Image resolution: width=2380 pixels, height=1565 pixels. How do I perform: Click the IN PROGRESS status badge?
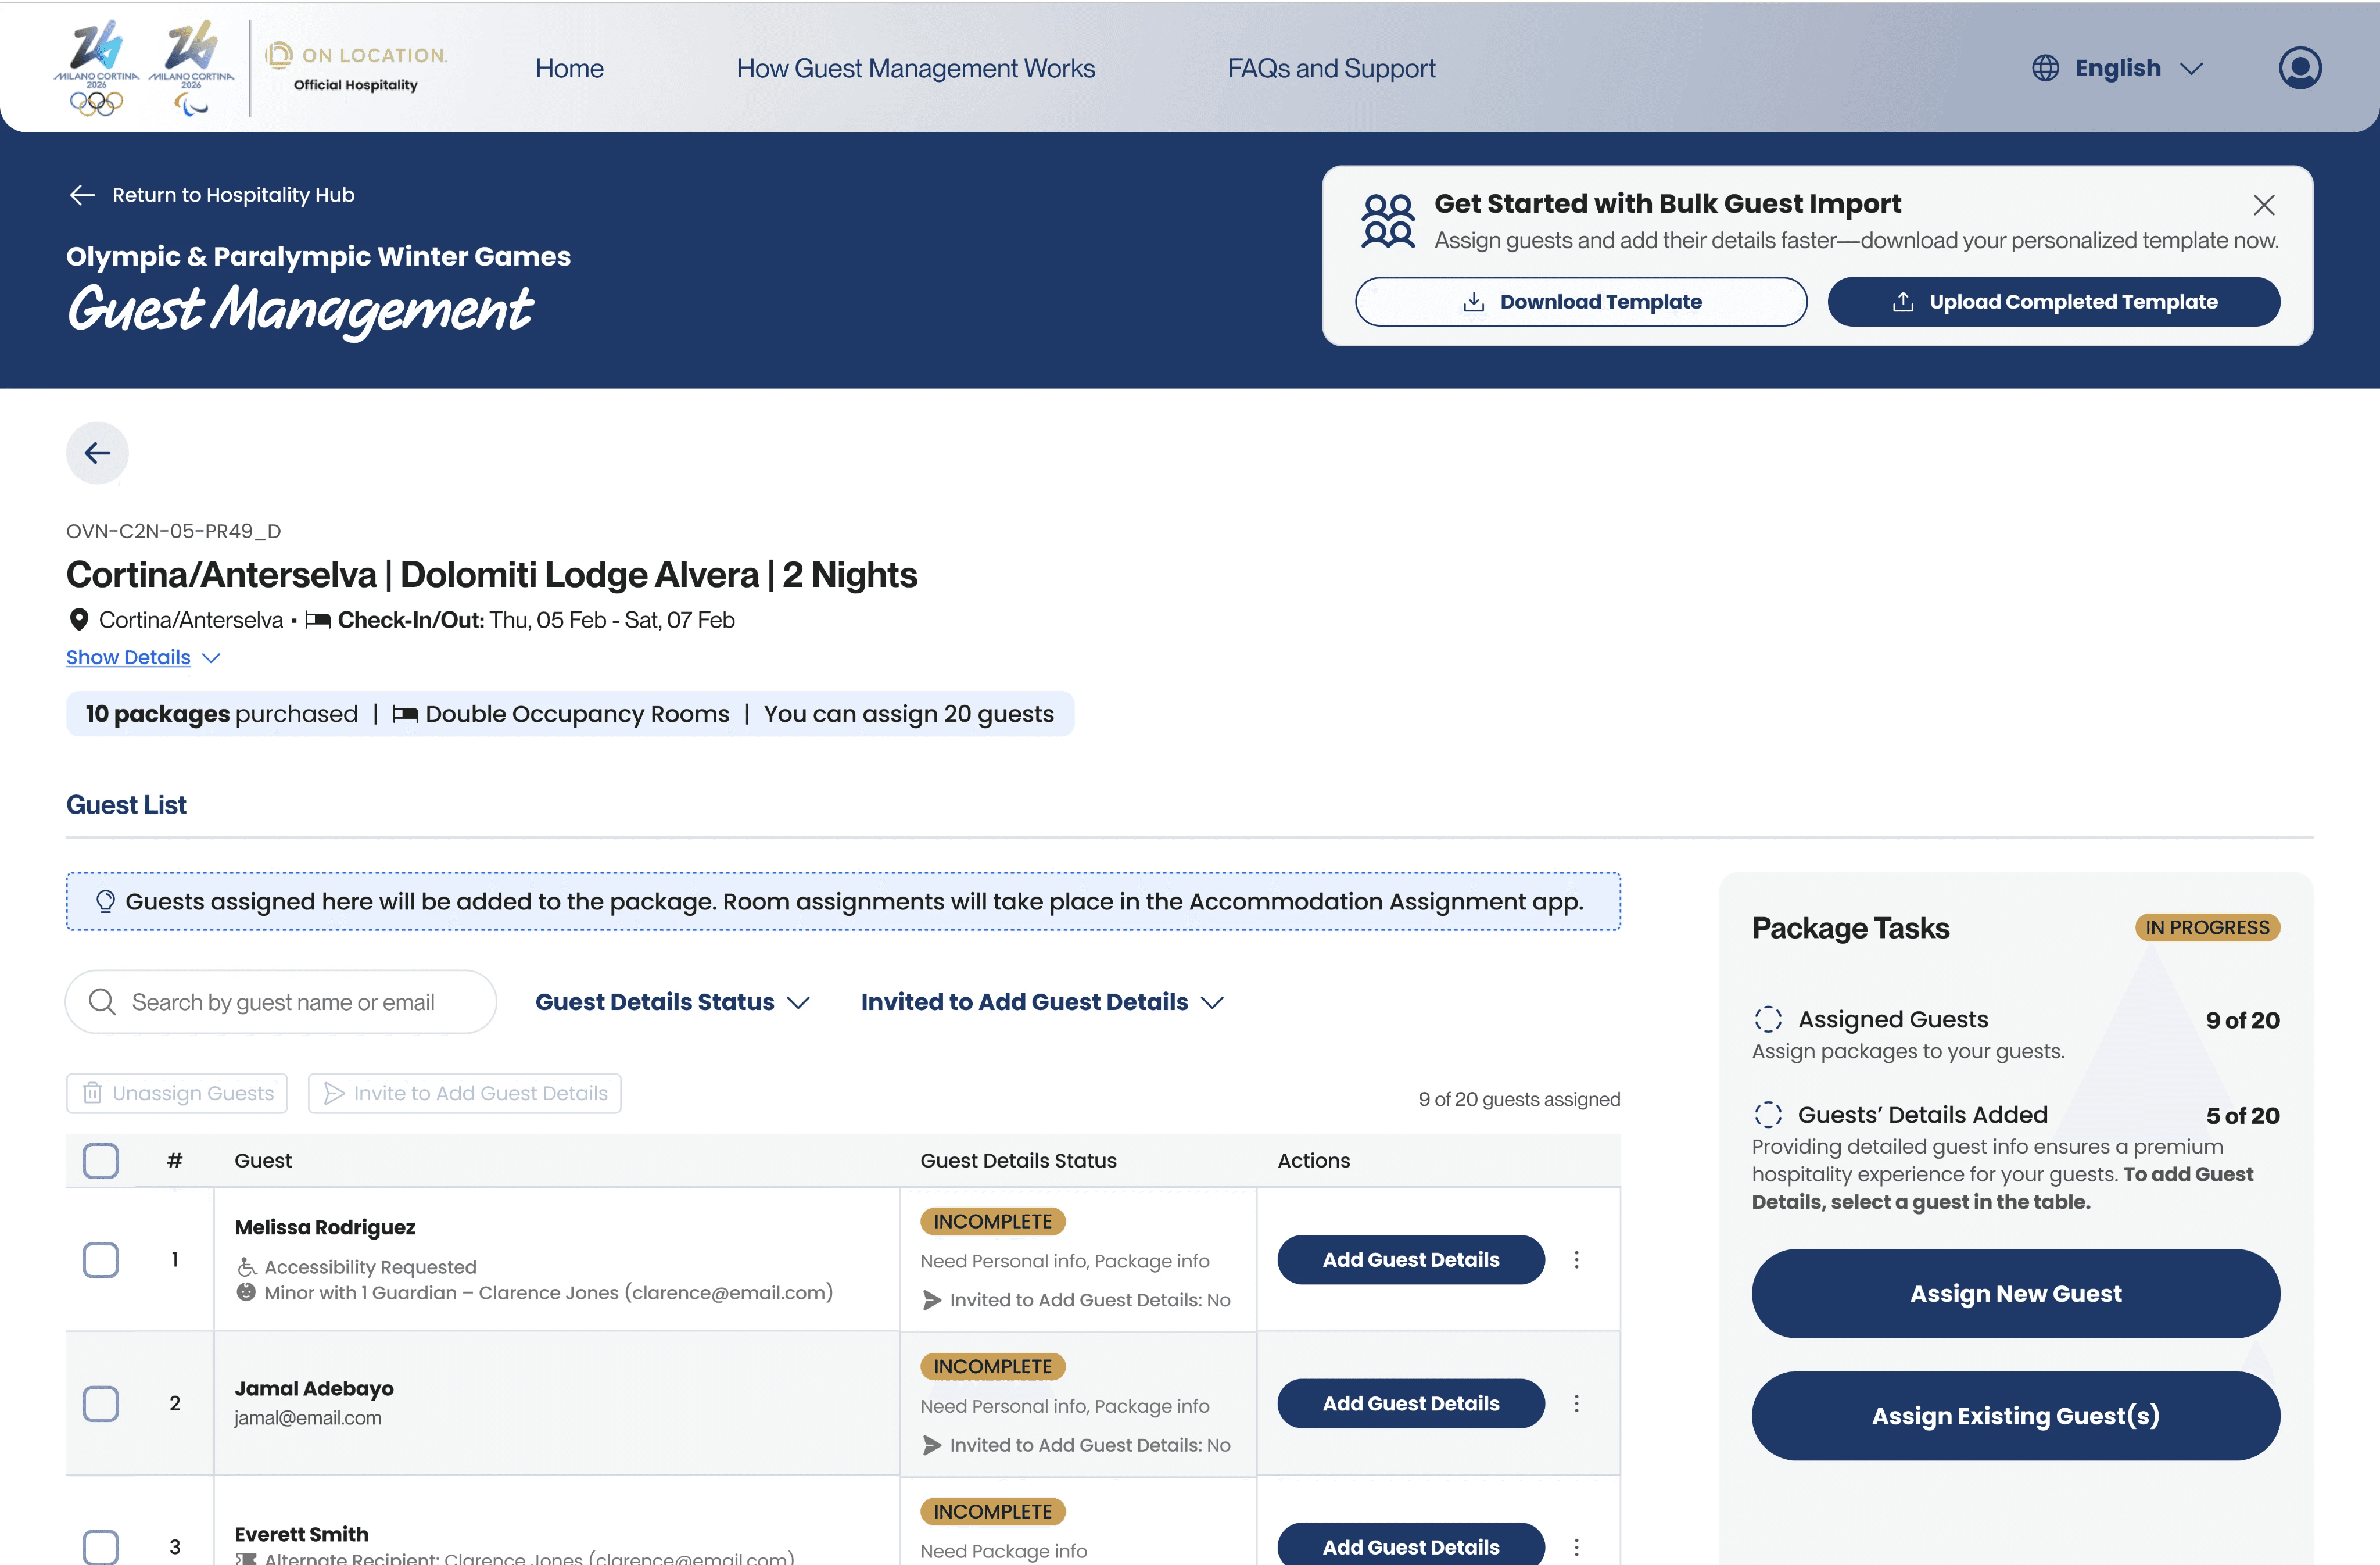pyautogui.click(x=2207, y=927)
